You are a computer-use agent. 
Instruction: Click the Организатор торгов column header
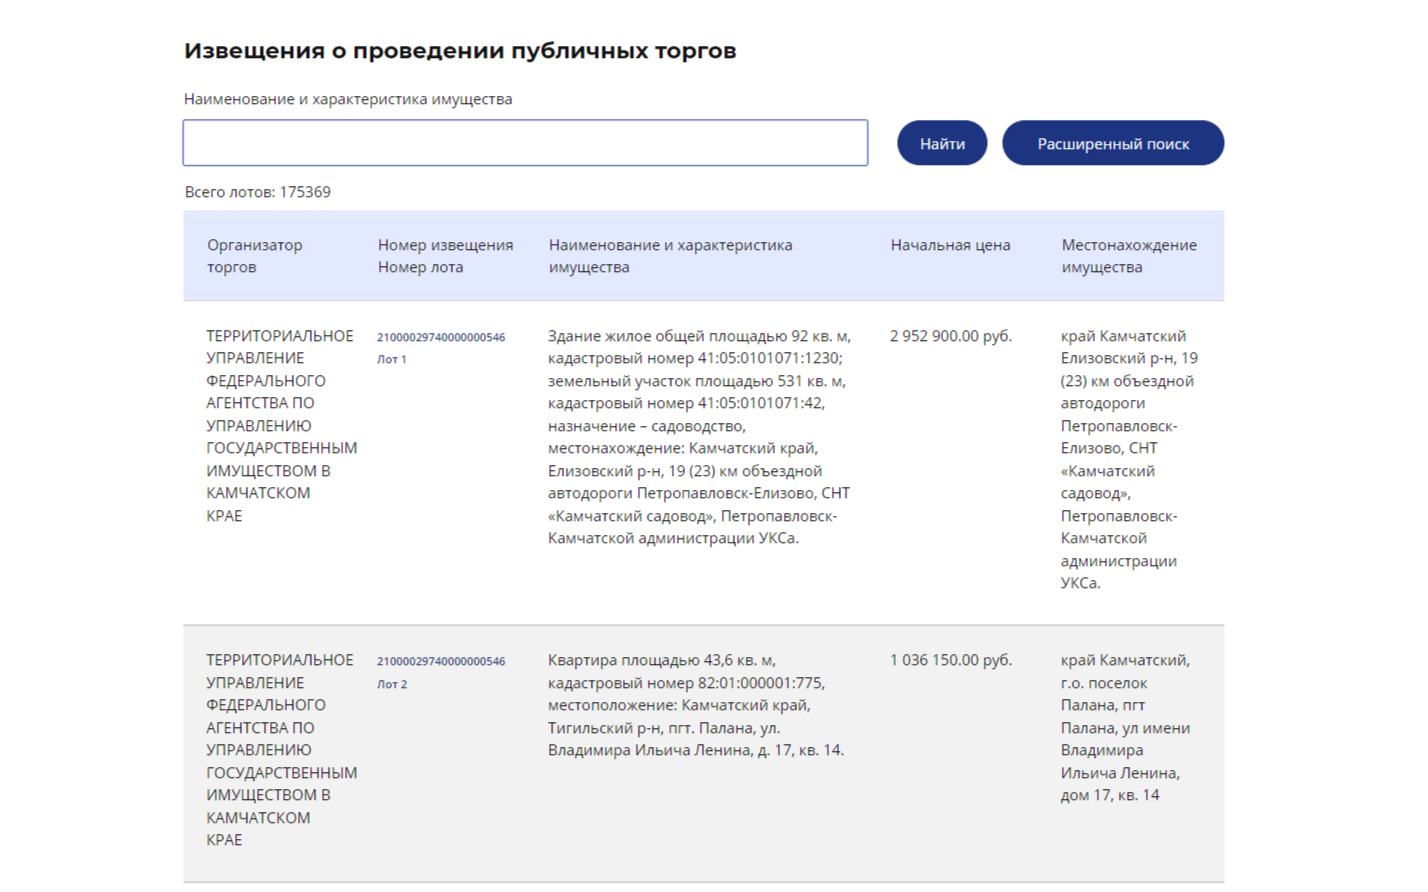click(254, 256)
